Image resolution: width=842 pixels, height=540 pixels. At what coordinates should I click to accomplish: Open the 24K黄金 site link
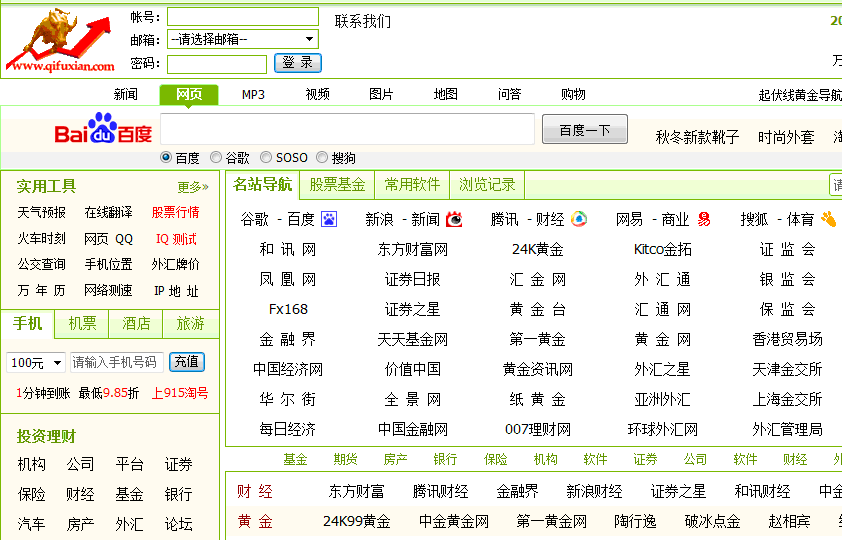pos(538,250)
